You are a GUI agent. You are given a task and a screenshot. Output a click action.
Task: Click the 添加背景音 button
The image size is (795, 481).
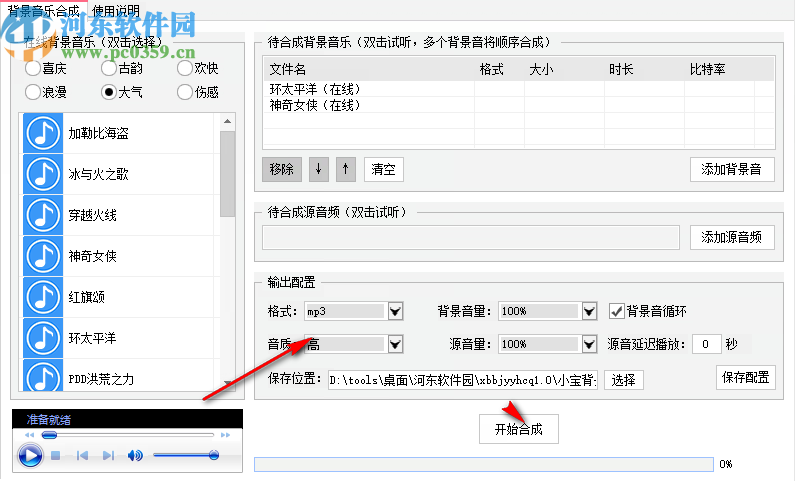point(732,169)
